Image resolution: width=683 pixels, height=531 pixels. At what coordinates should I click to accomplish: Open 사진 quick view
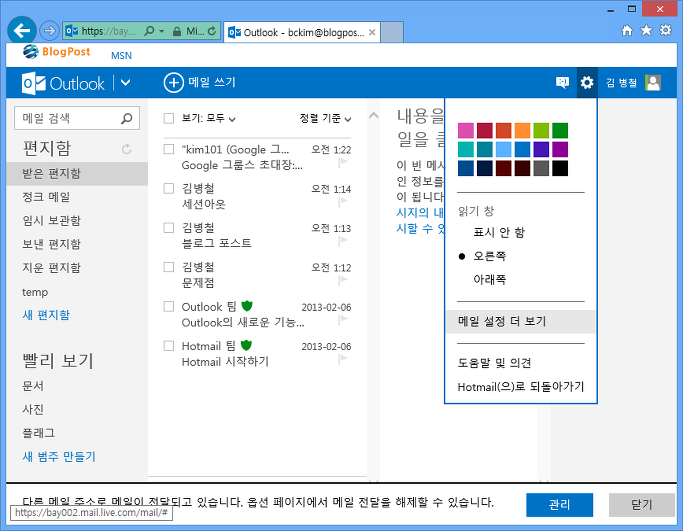(33, 409)
